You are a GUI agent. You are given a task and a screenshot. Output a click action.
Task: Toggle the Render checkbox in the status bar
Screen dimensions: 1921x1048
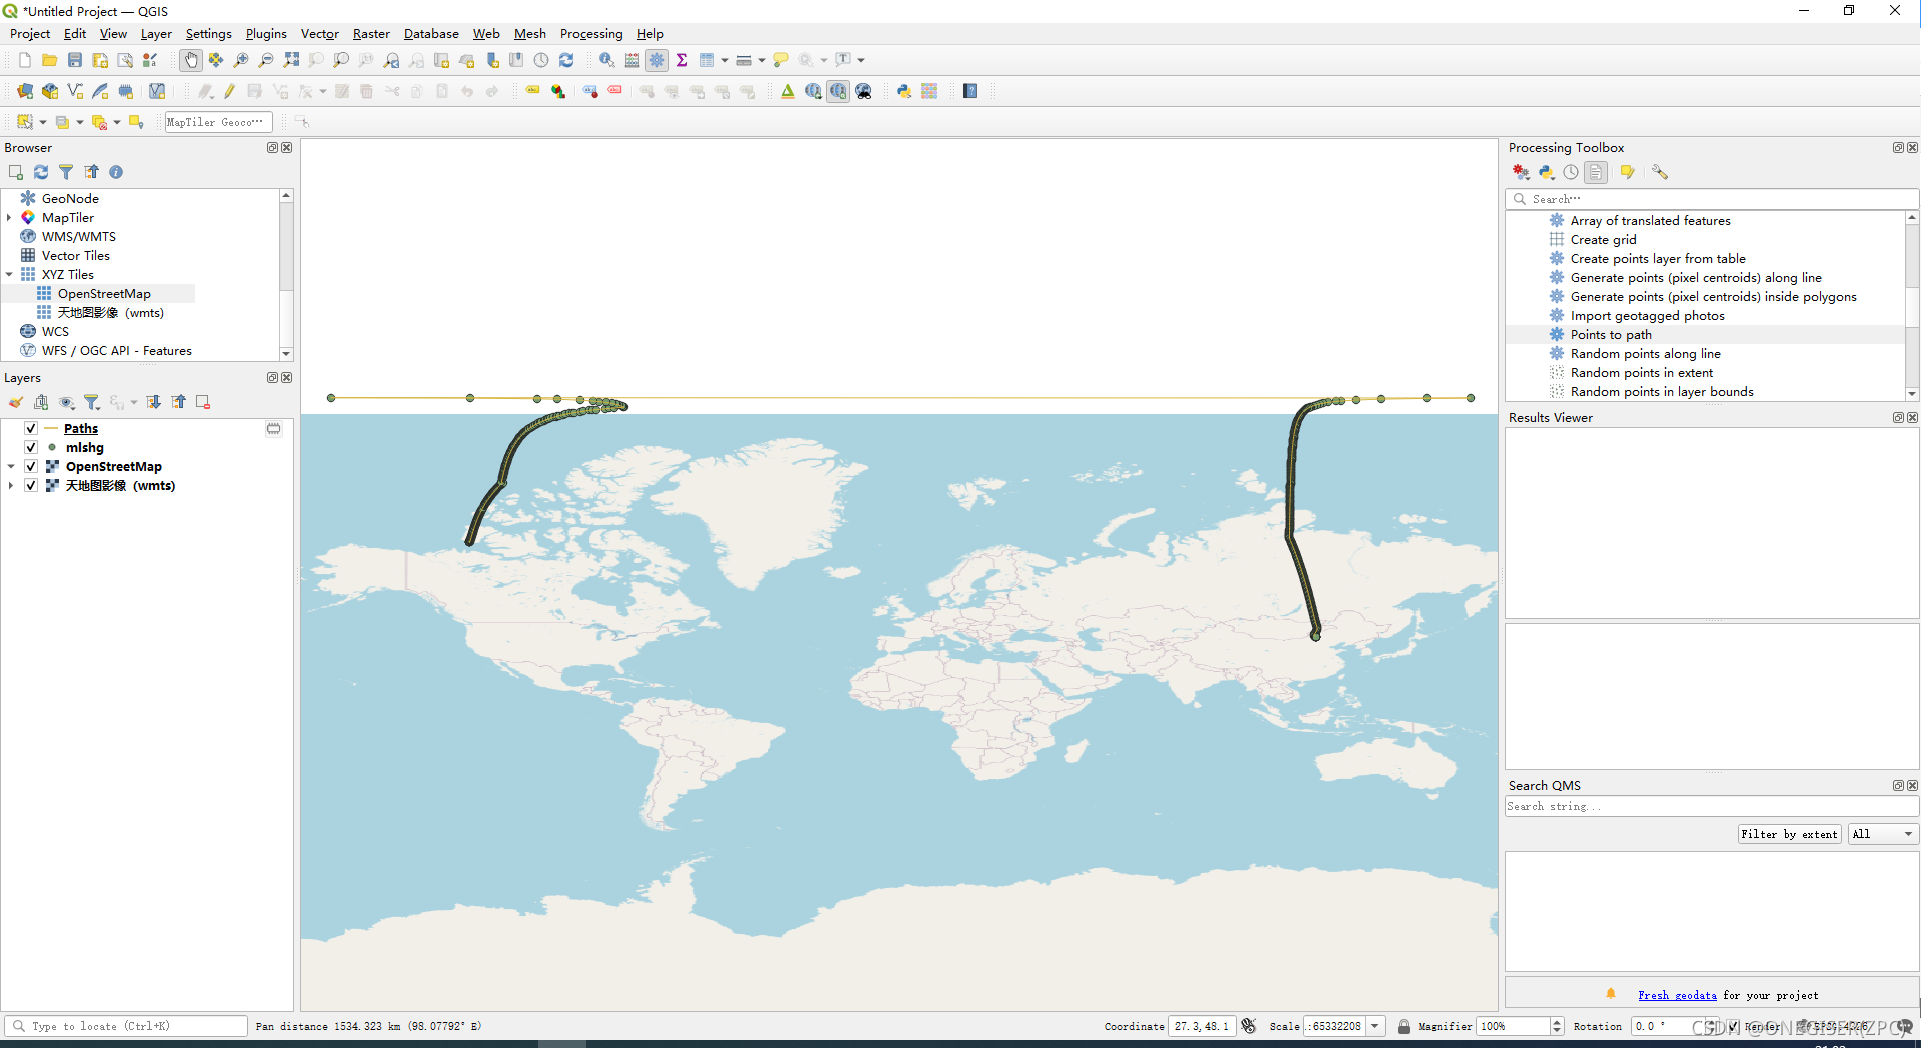tap(1733, 1026)
